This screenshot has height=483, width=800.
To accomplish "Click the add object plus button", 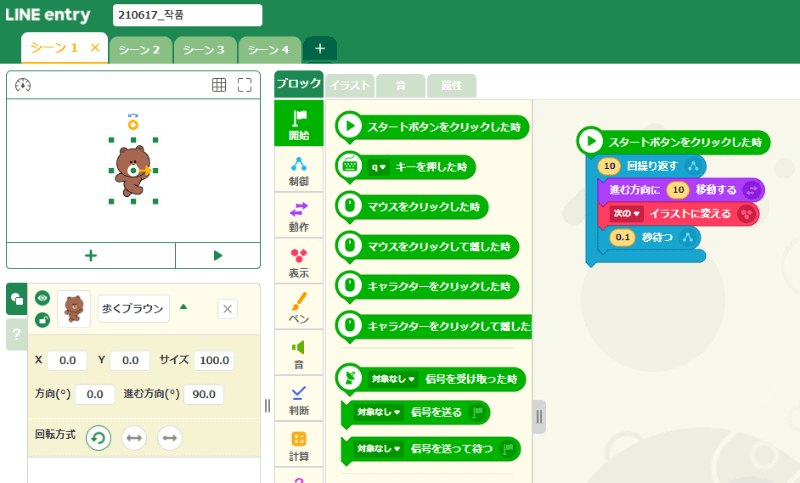I will pyautogui.click(x=91, y=256).
